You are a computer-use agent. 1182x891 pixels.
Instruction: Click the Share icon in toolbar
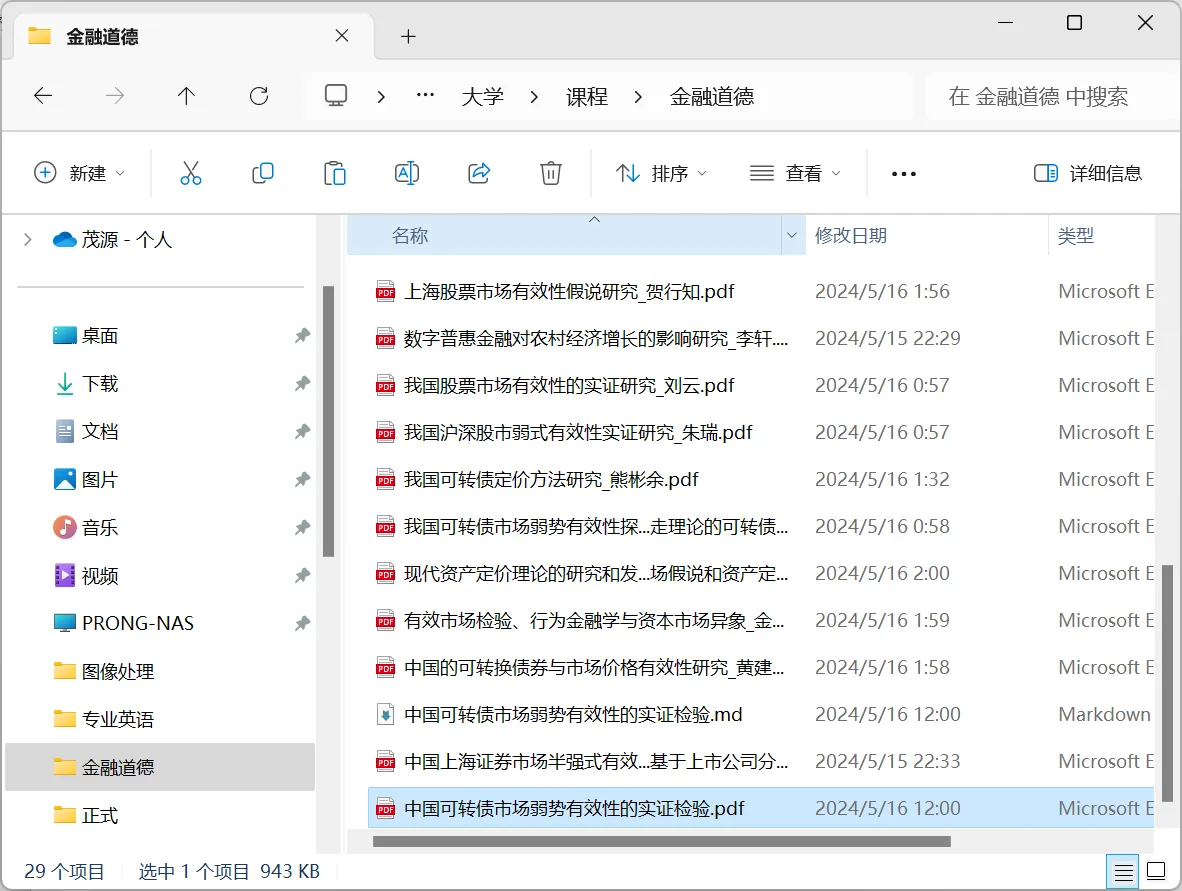(x=479, y=173)
